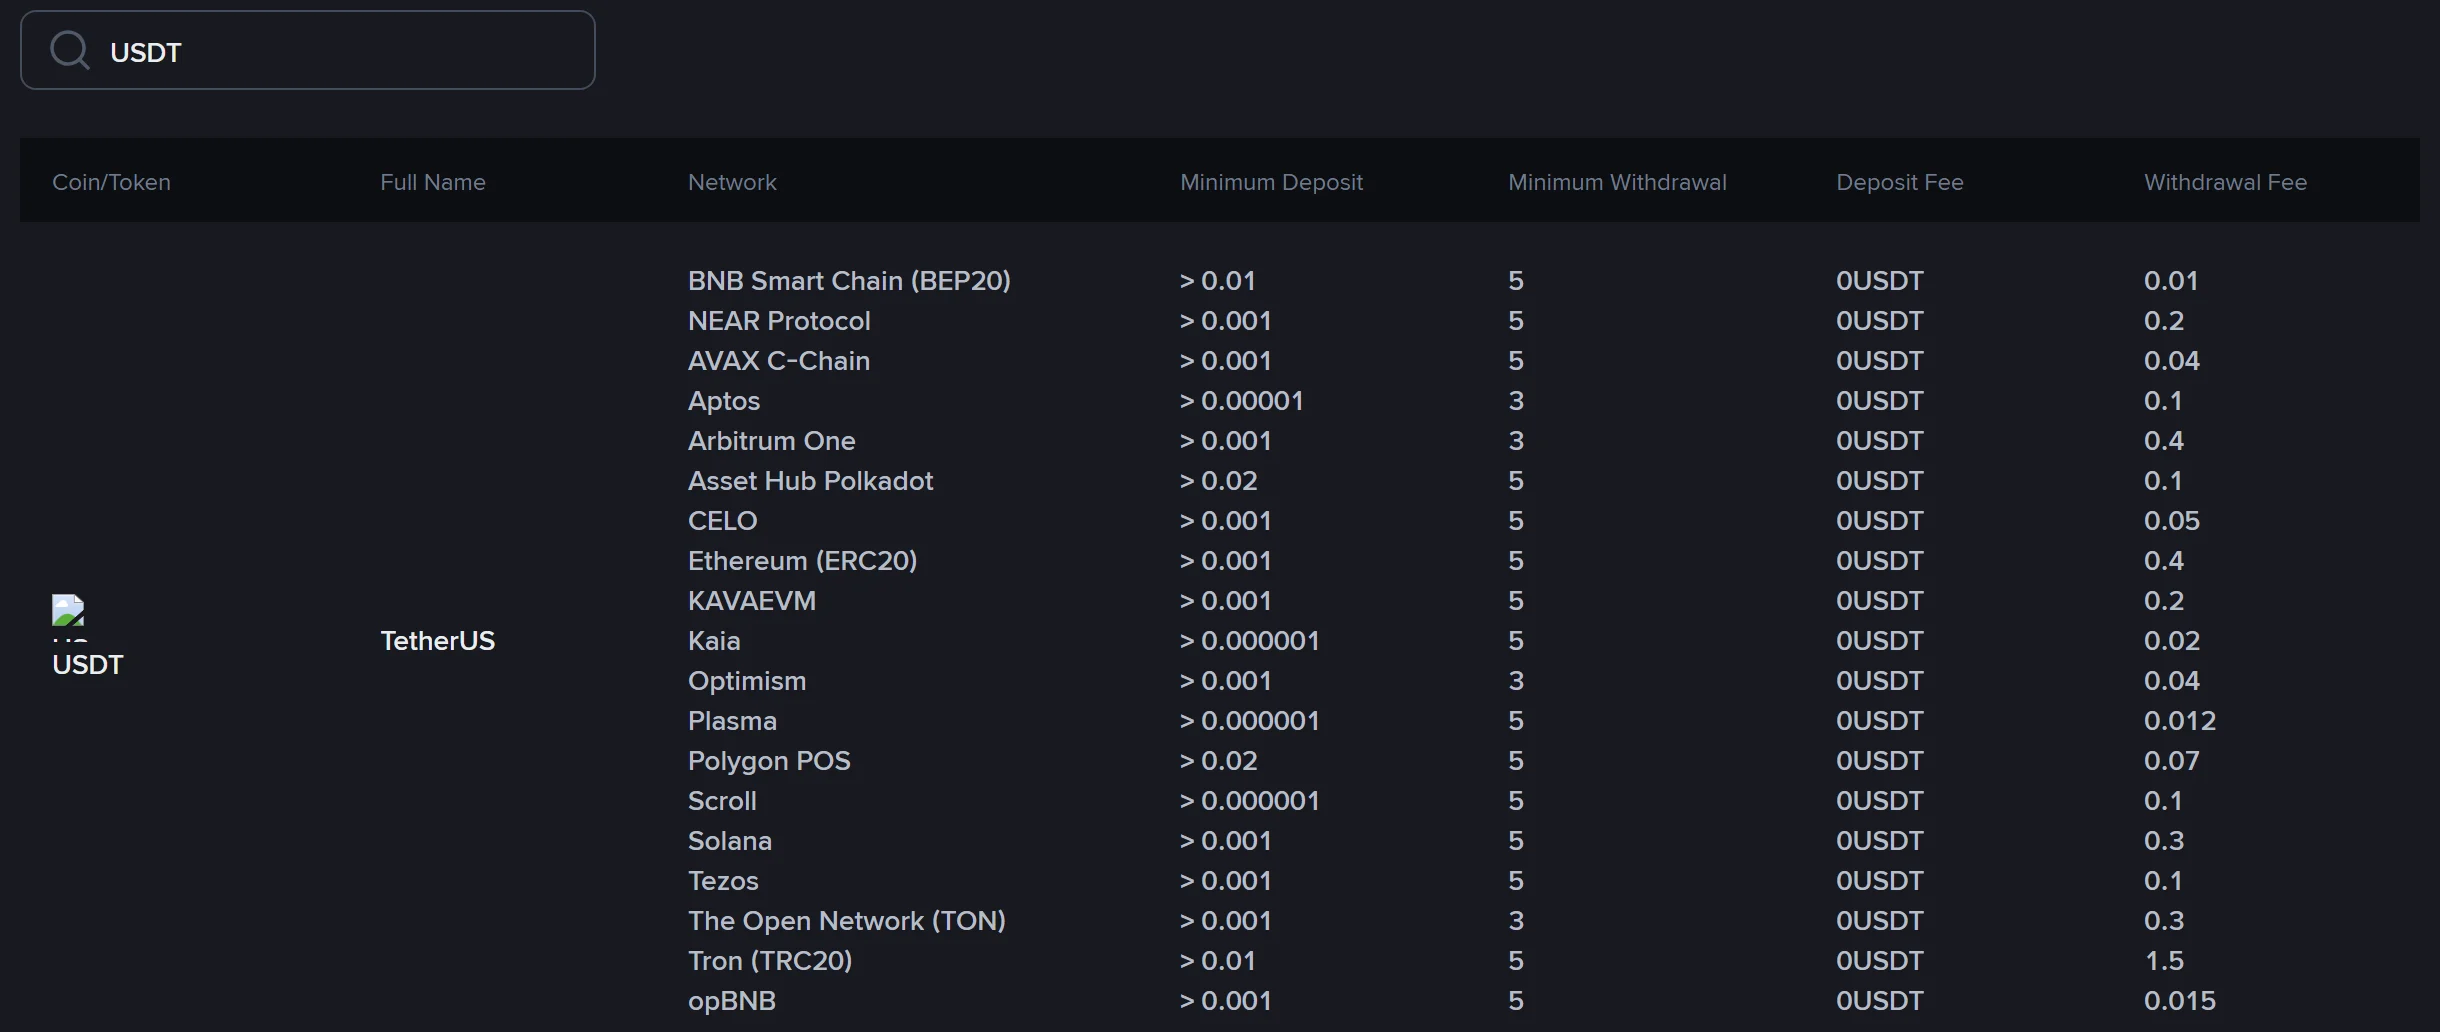The height and width of the screenshot is (1032, 2440).
Task: Click Aptos minimum withdrawal value 3
Action: [1516, 401]
